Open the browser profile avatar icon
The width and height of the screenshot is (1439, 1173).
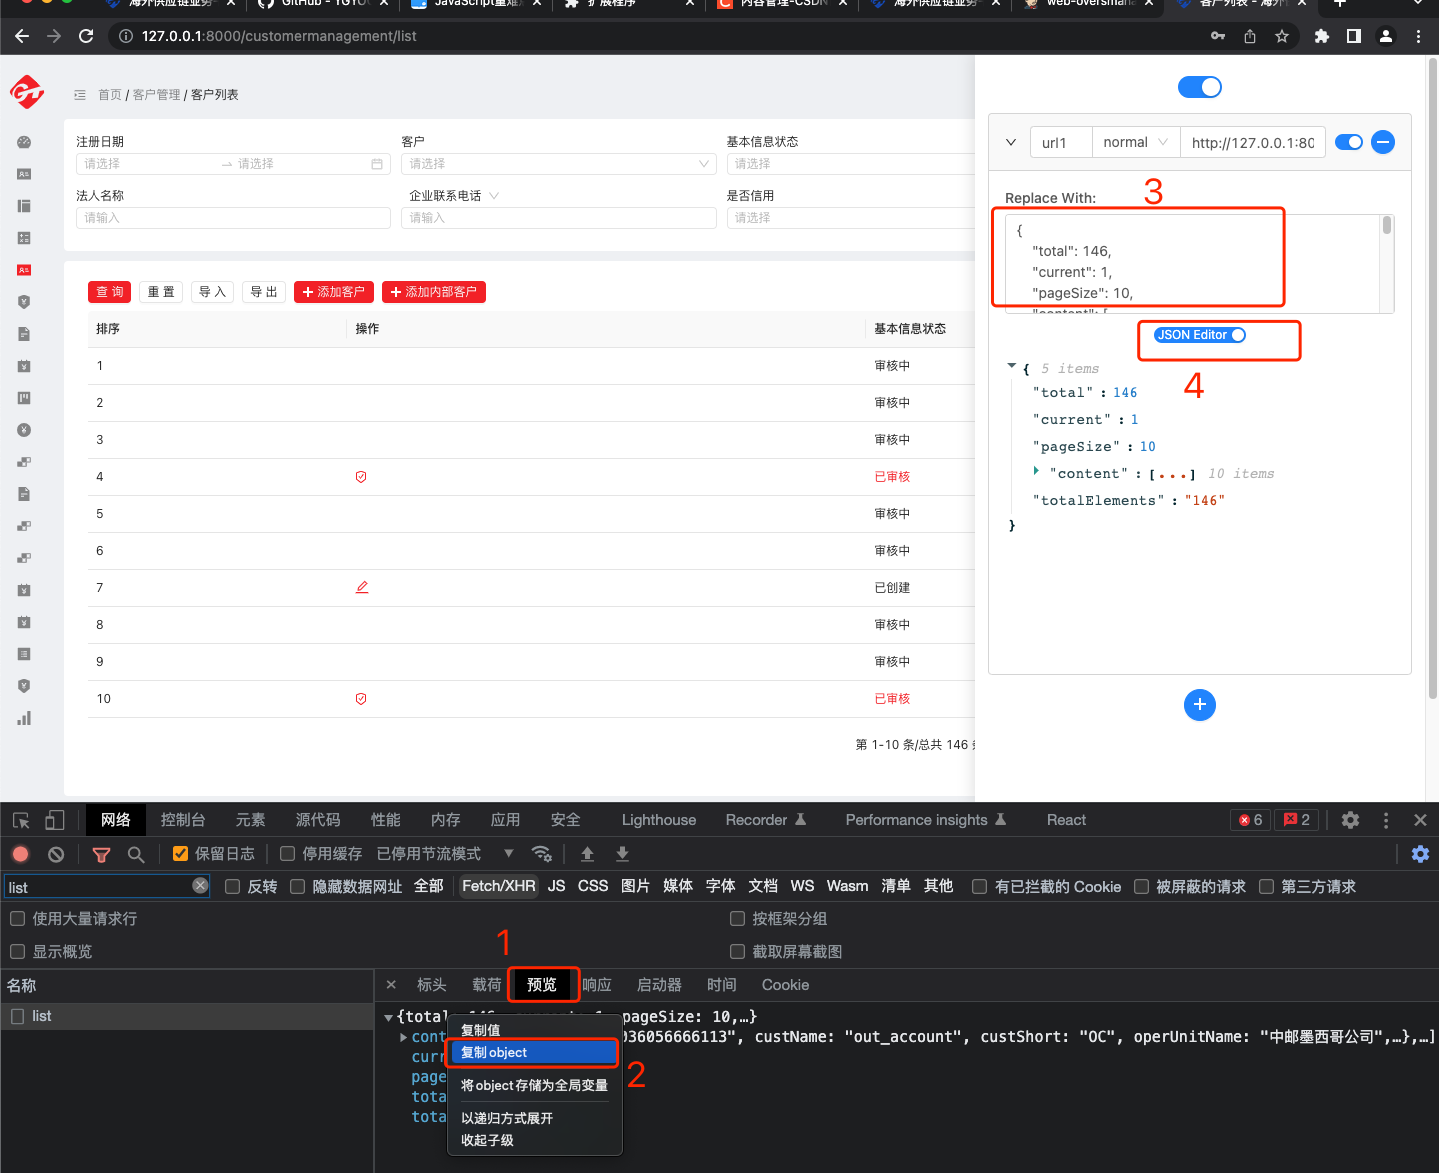pos(1386,36)
